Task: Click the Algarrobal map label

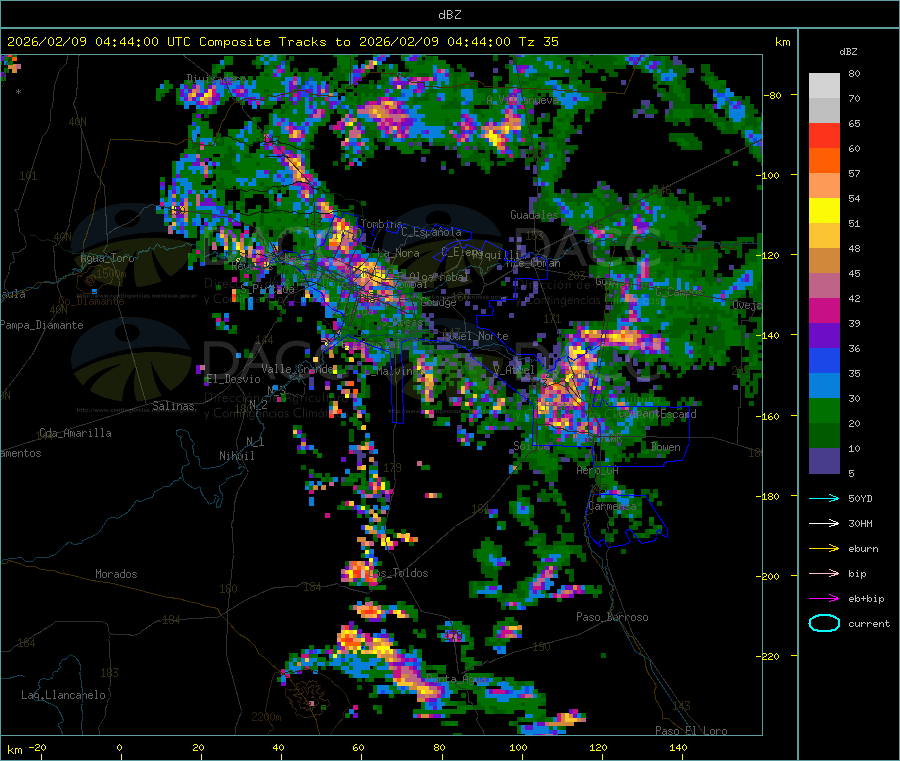Action: (x=439, y=277)
